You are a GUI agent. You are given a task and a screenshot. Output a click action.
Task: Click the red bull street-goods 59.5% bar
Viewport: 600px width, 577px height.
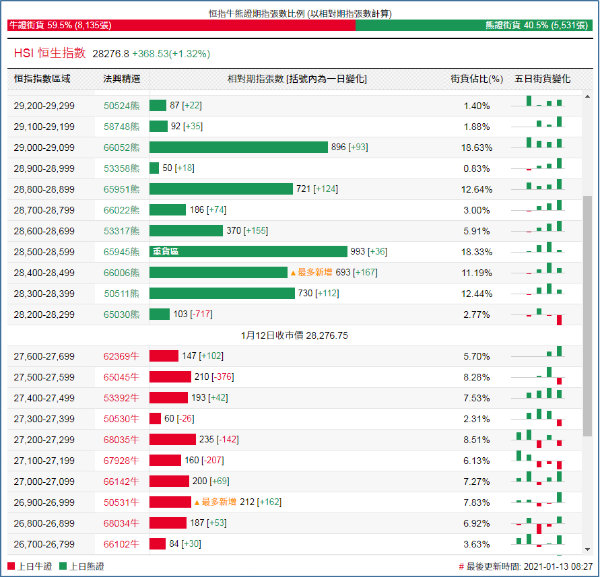(181, 25)
